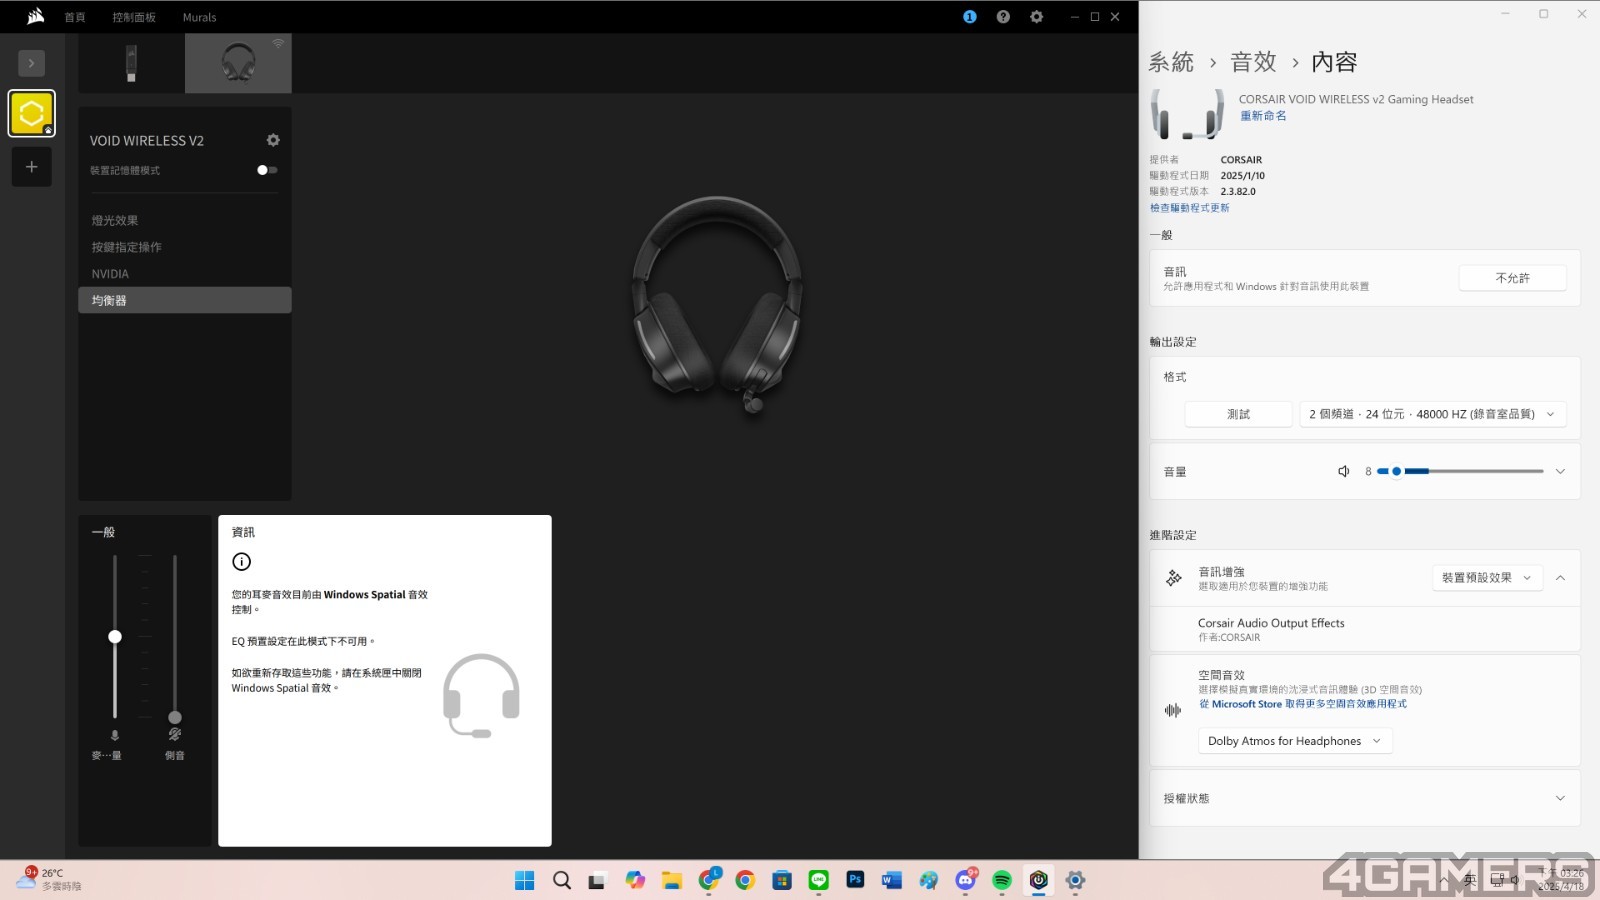This screenshot has height=900, width=1600.
Task: Collapse the 音訊增強 section chevron
Action: pos(1560,578)
